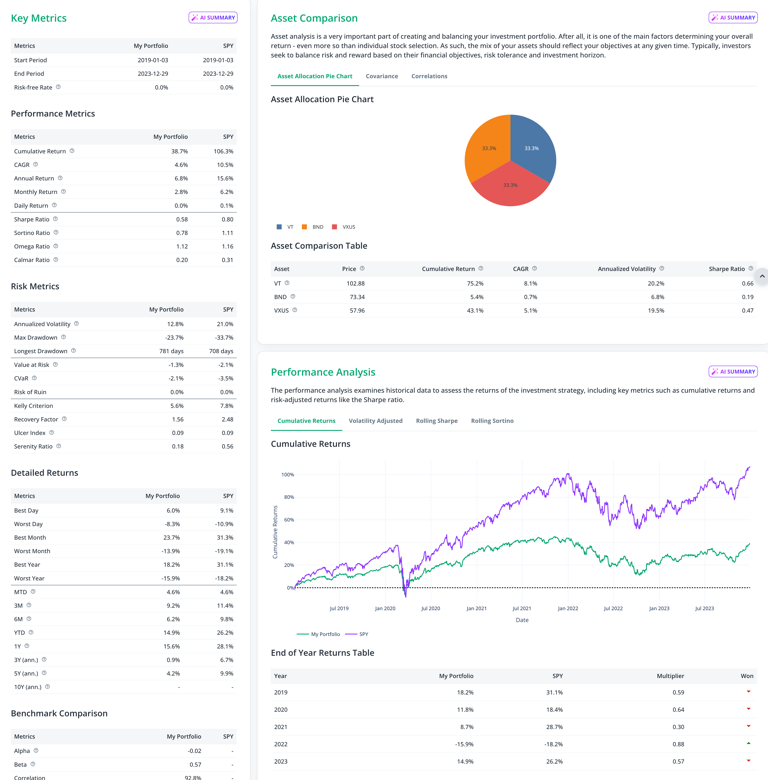Click info icon next to Monthly Return

(x=64, y=192)
